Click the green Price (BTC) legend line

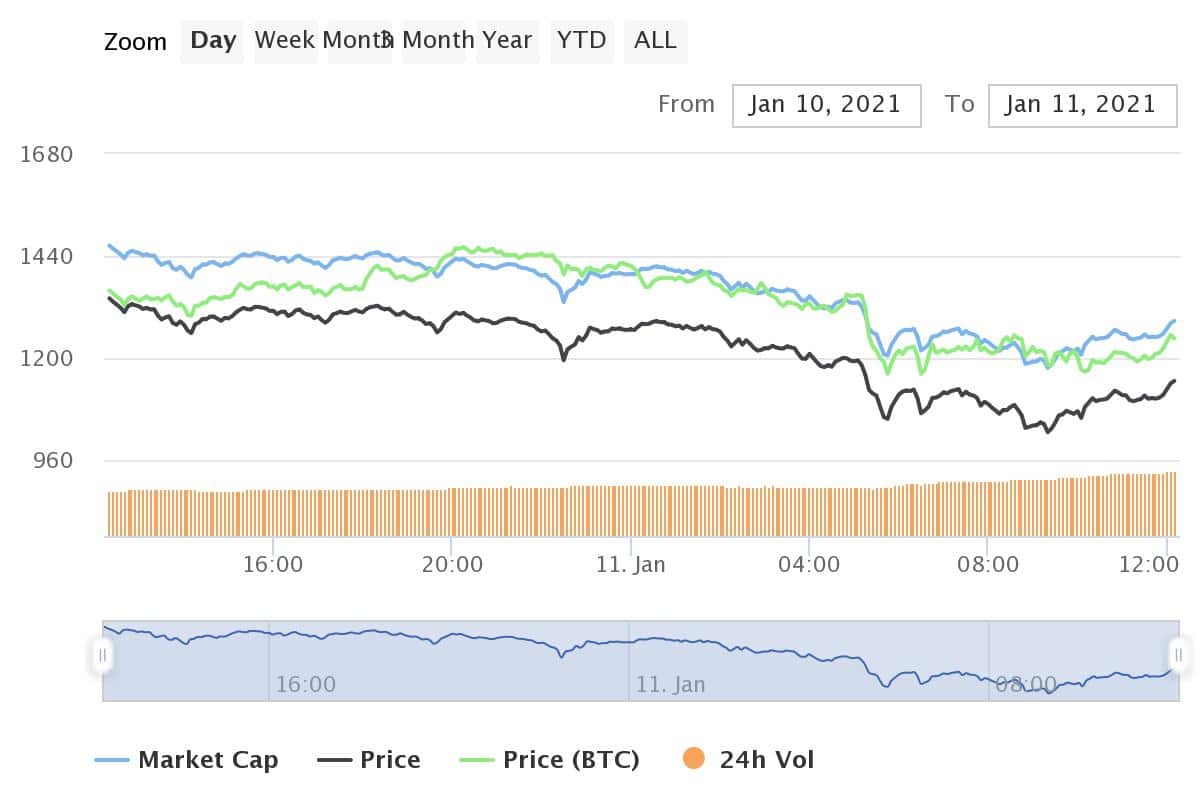pyautogui.click(x=477, y=760)
